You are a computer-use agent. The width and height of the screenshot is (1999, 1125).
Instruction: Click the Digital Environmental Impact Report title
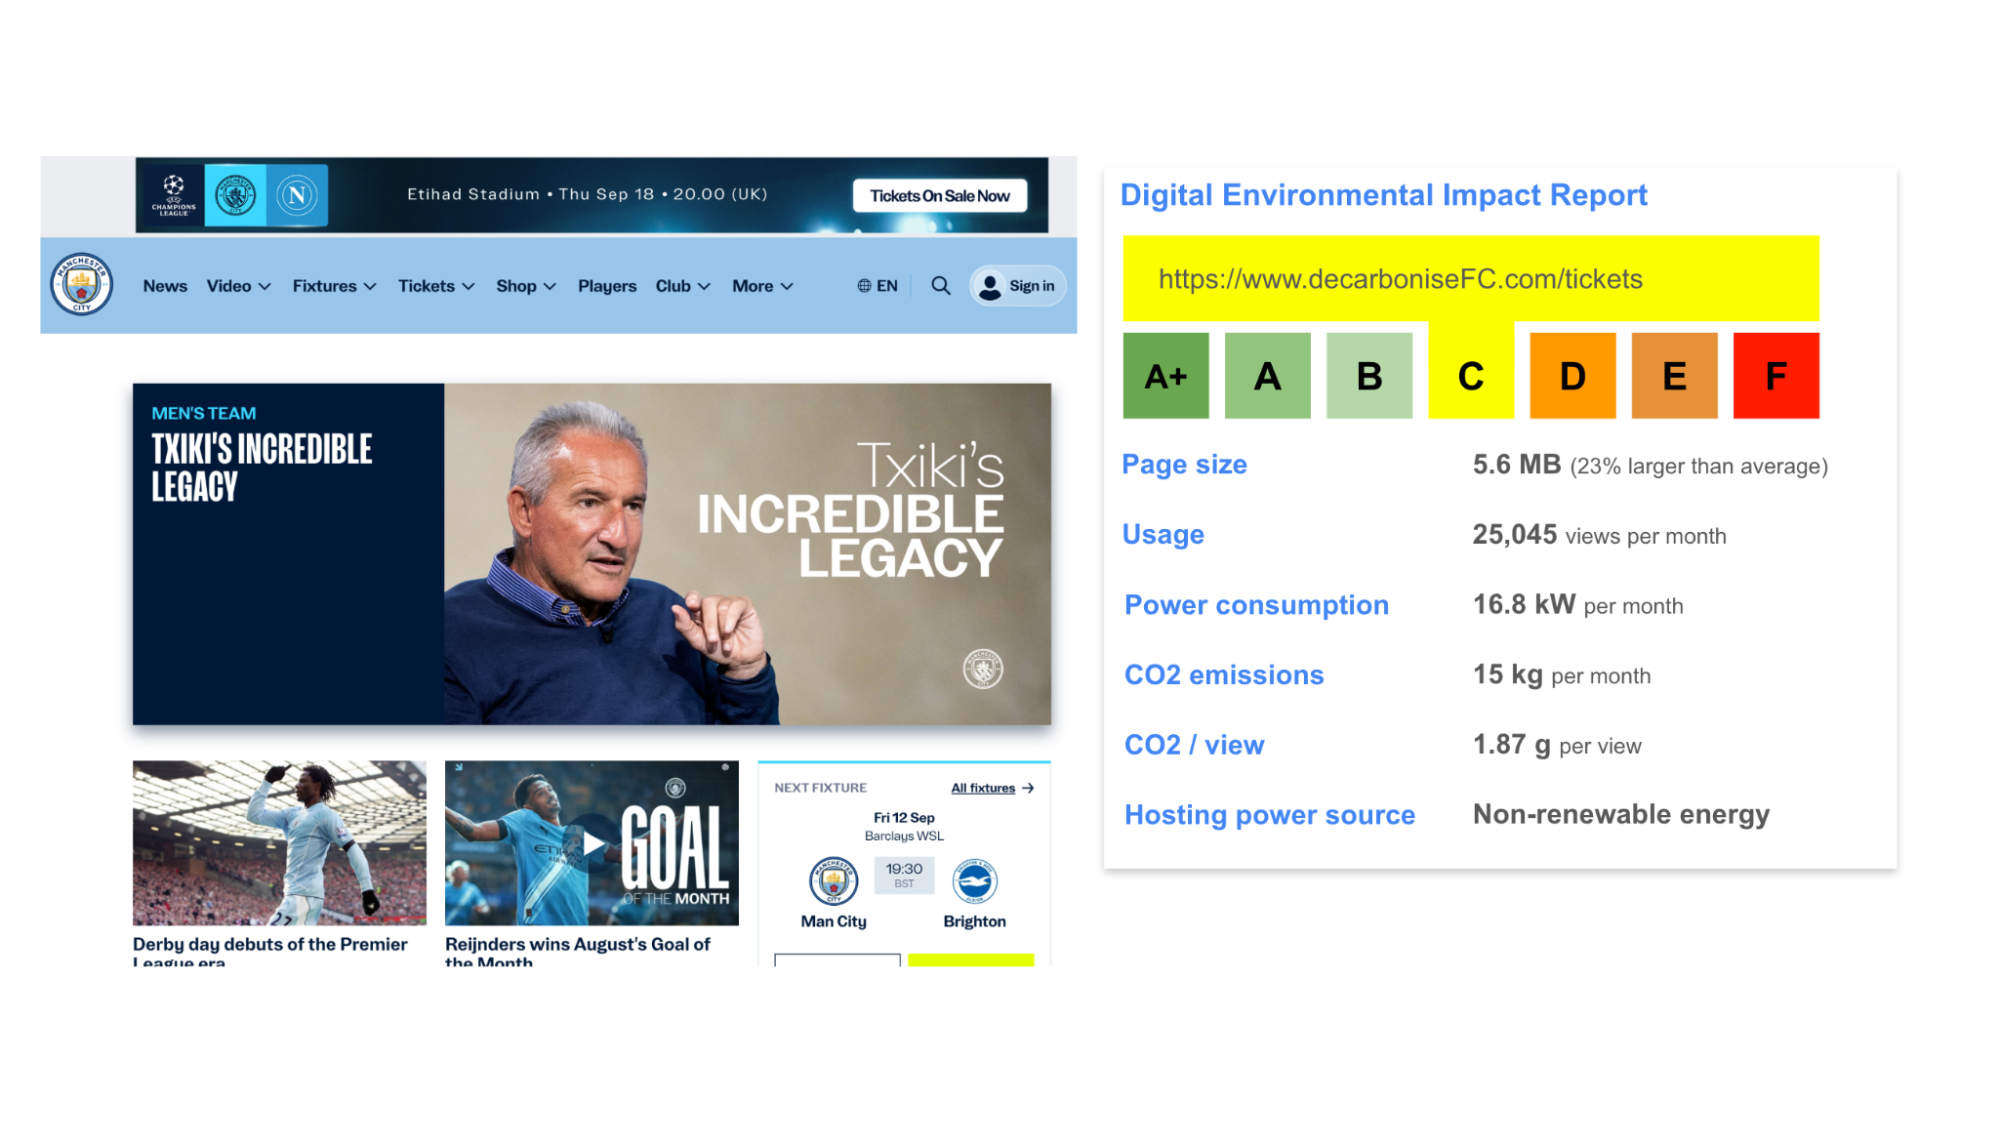1383,195
